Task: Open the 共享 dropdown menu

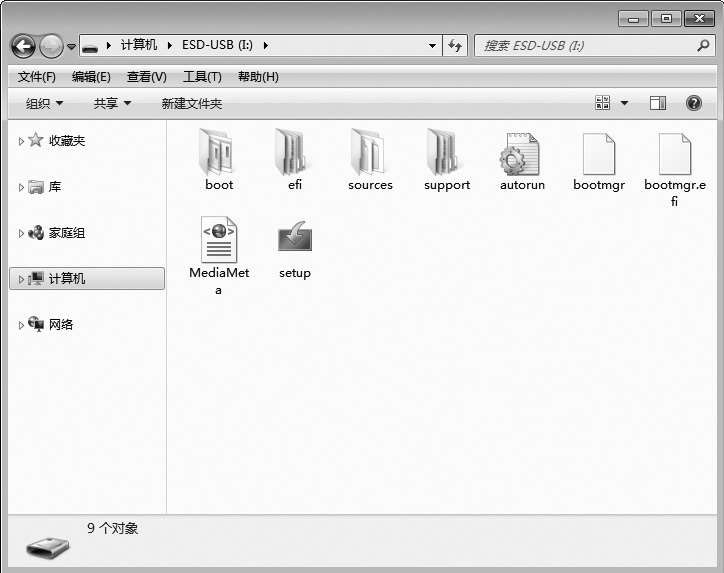Action: pyautogui.click(x=112, y=103)
